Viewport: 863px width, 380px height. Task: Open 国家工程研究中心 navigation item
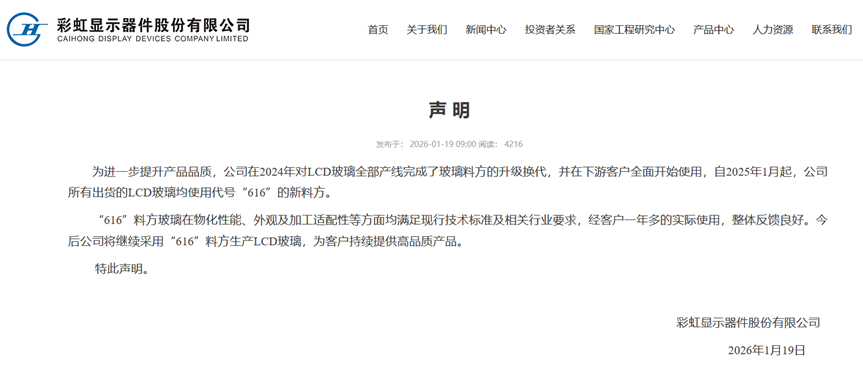tap(634, 30)
